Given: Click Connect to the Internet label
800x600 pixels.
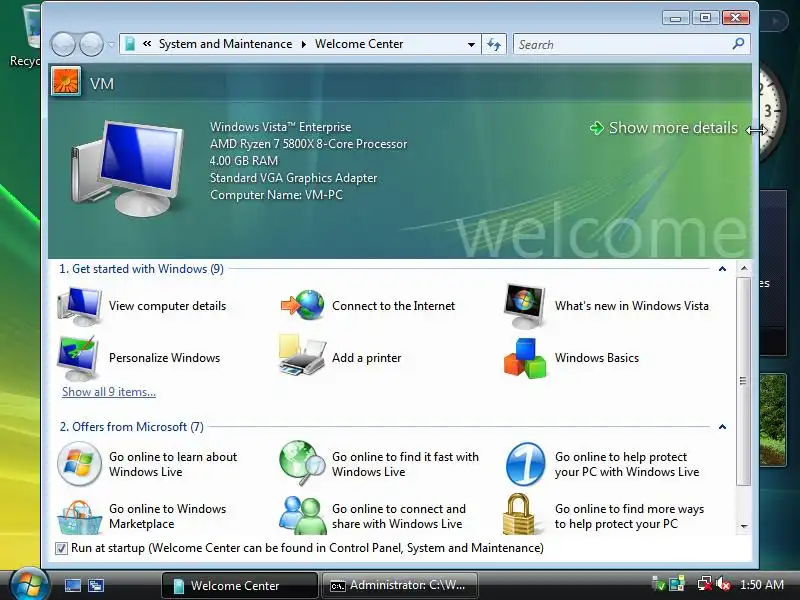Looking at the screenshot, I should click(393, 306).
